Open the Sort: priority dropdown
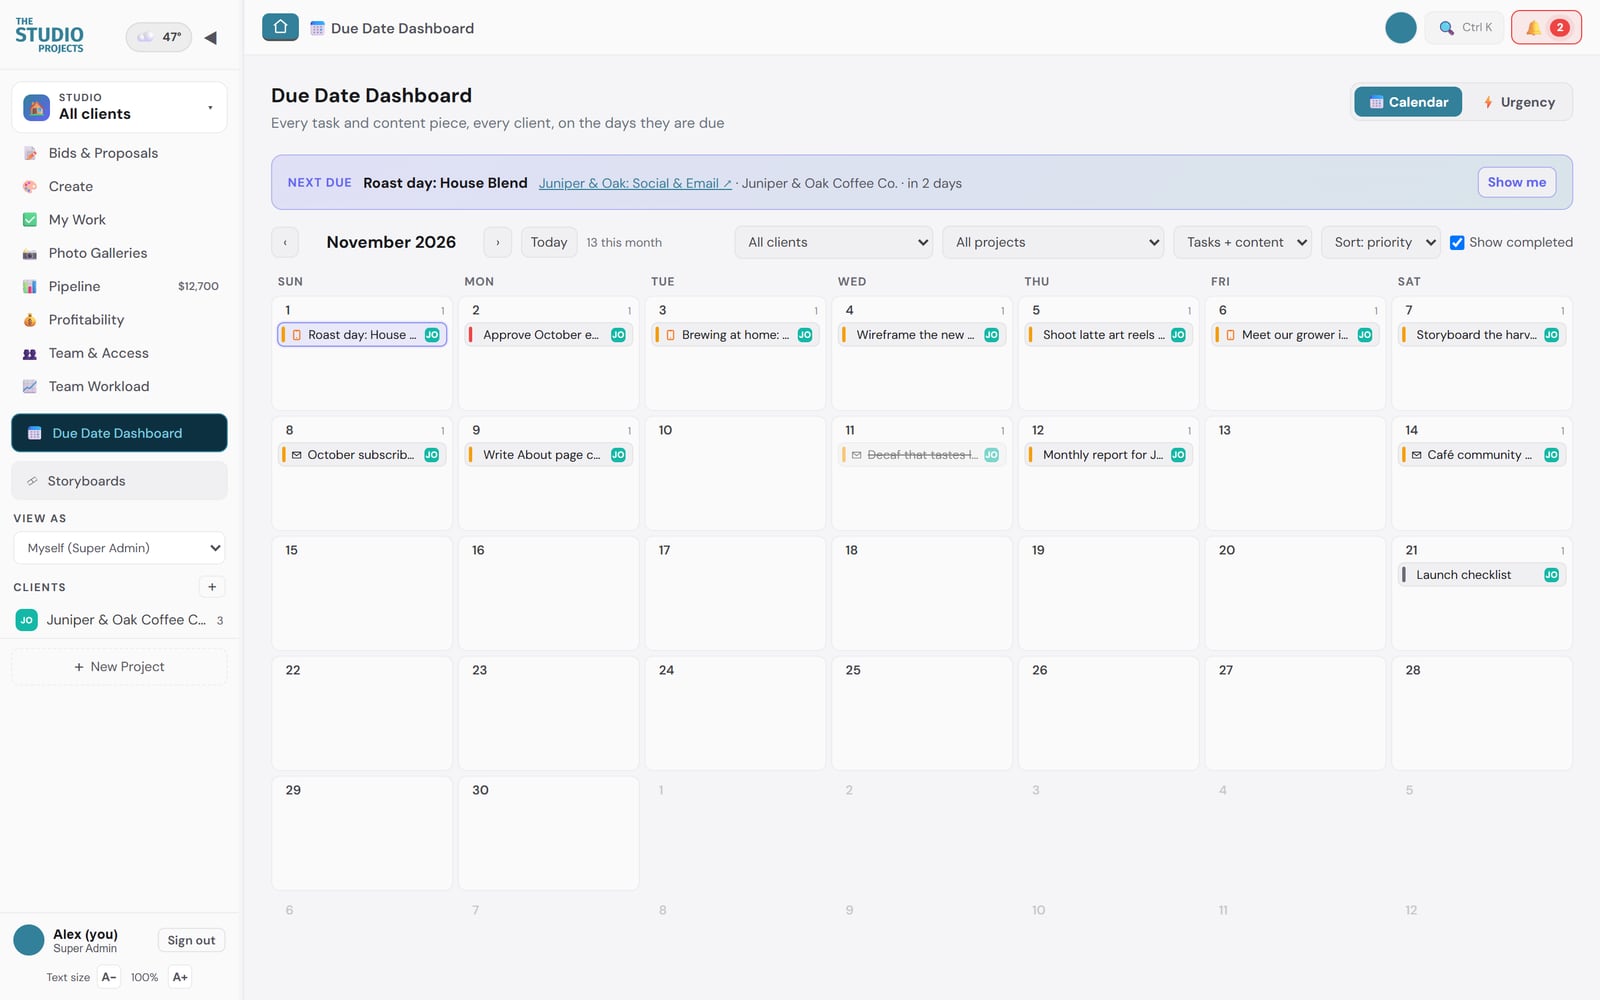Viewport: 1600px width, 1000px height. [x=1381, y=242]
